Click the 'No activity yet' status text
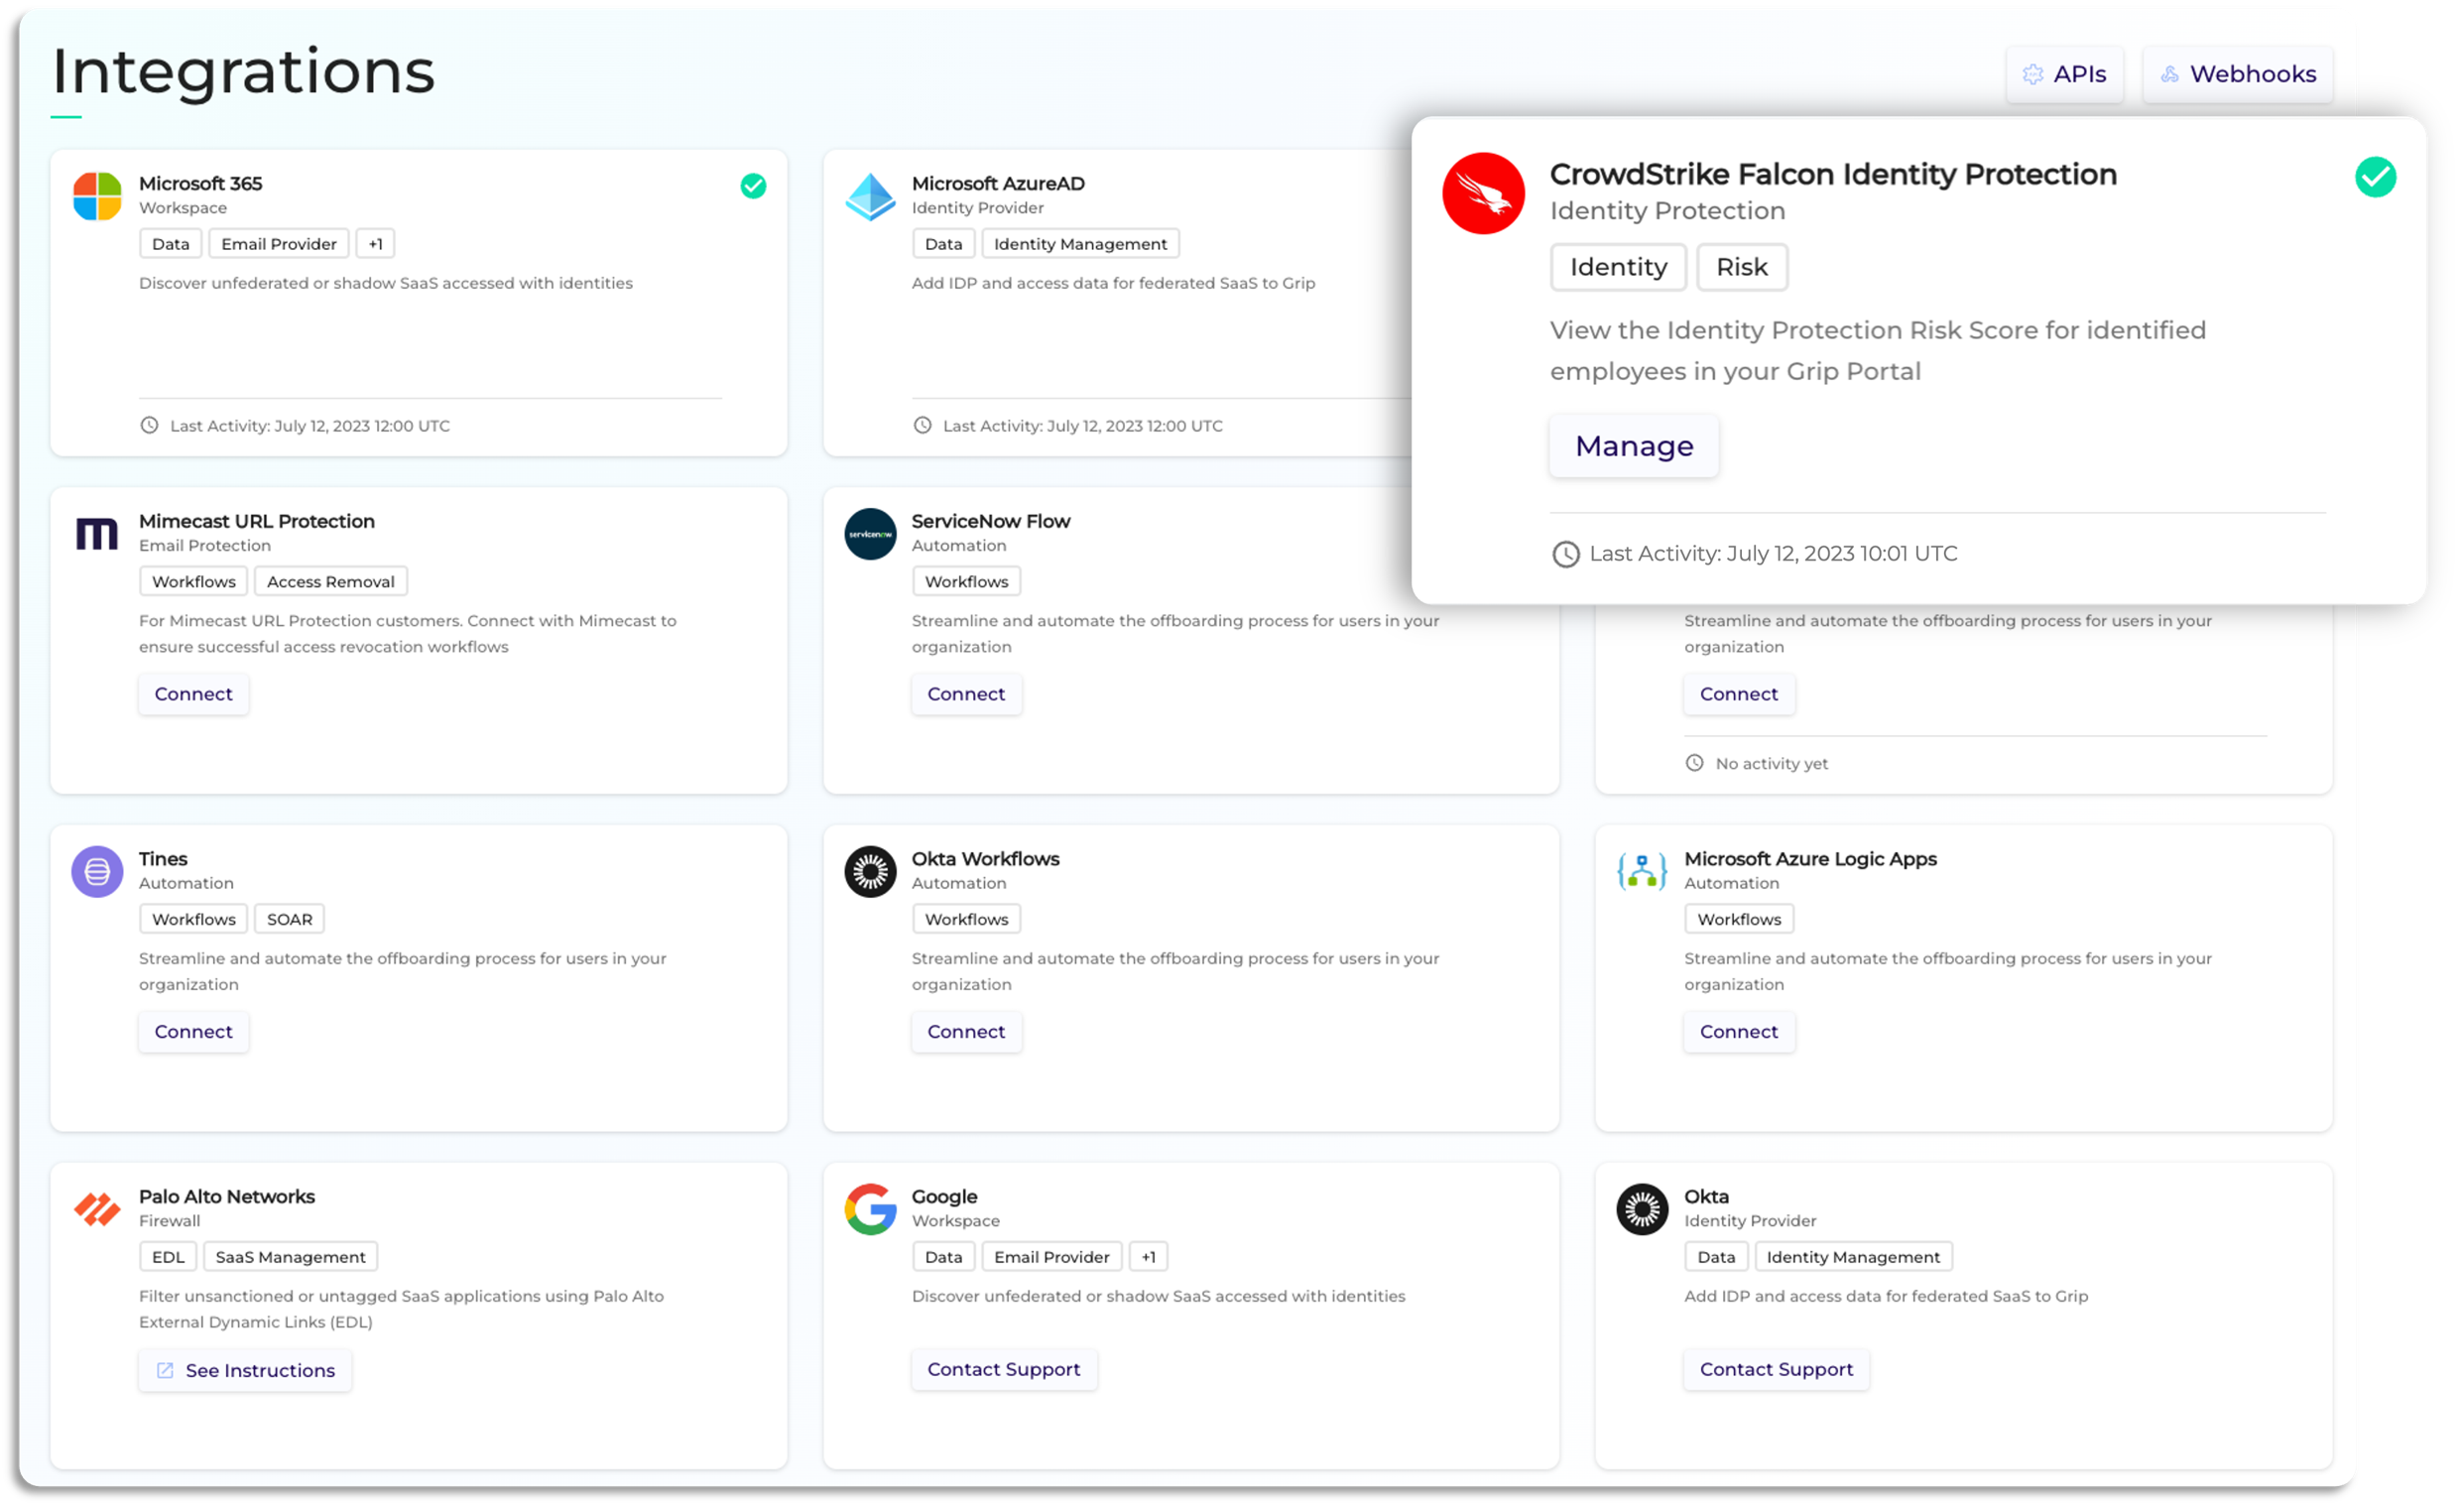 pos(1771,764)
